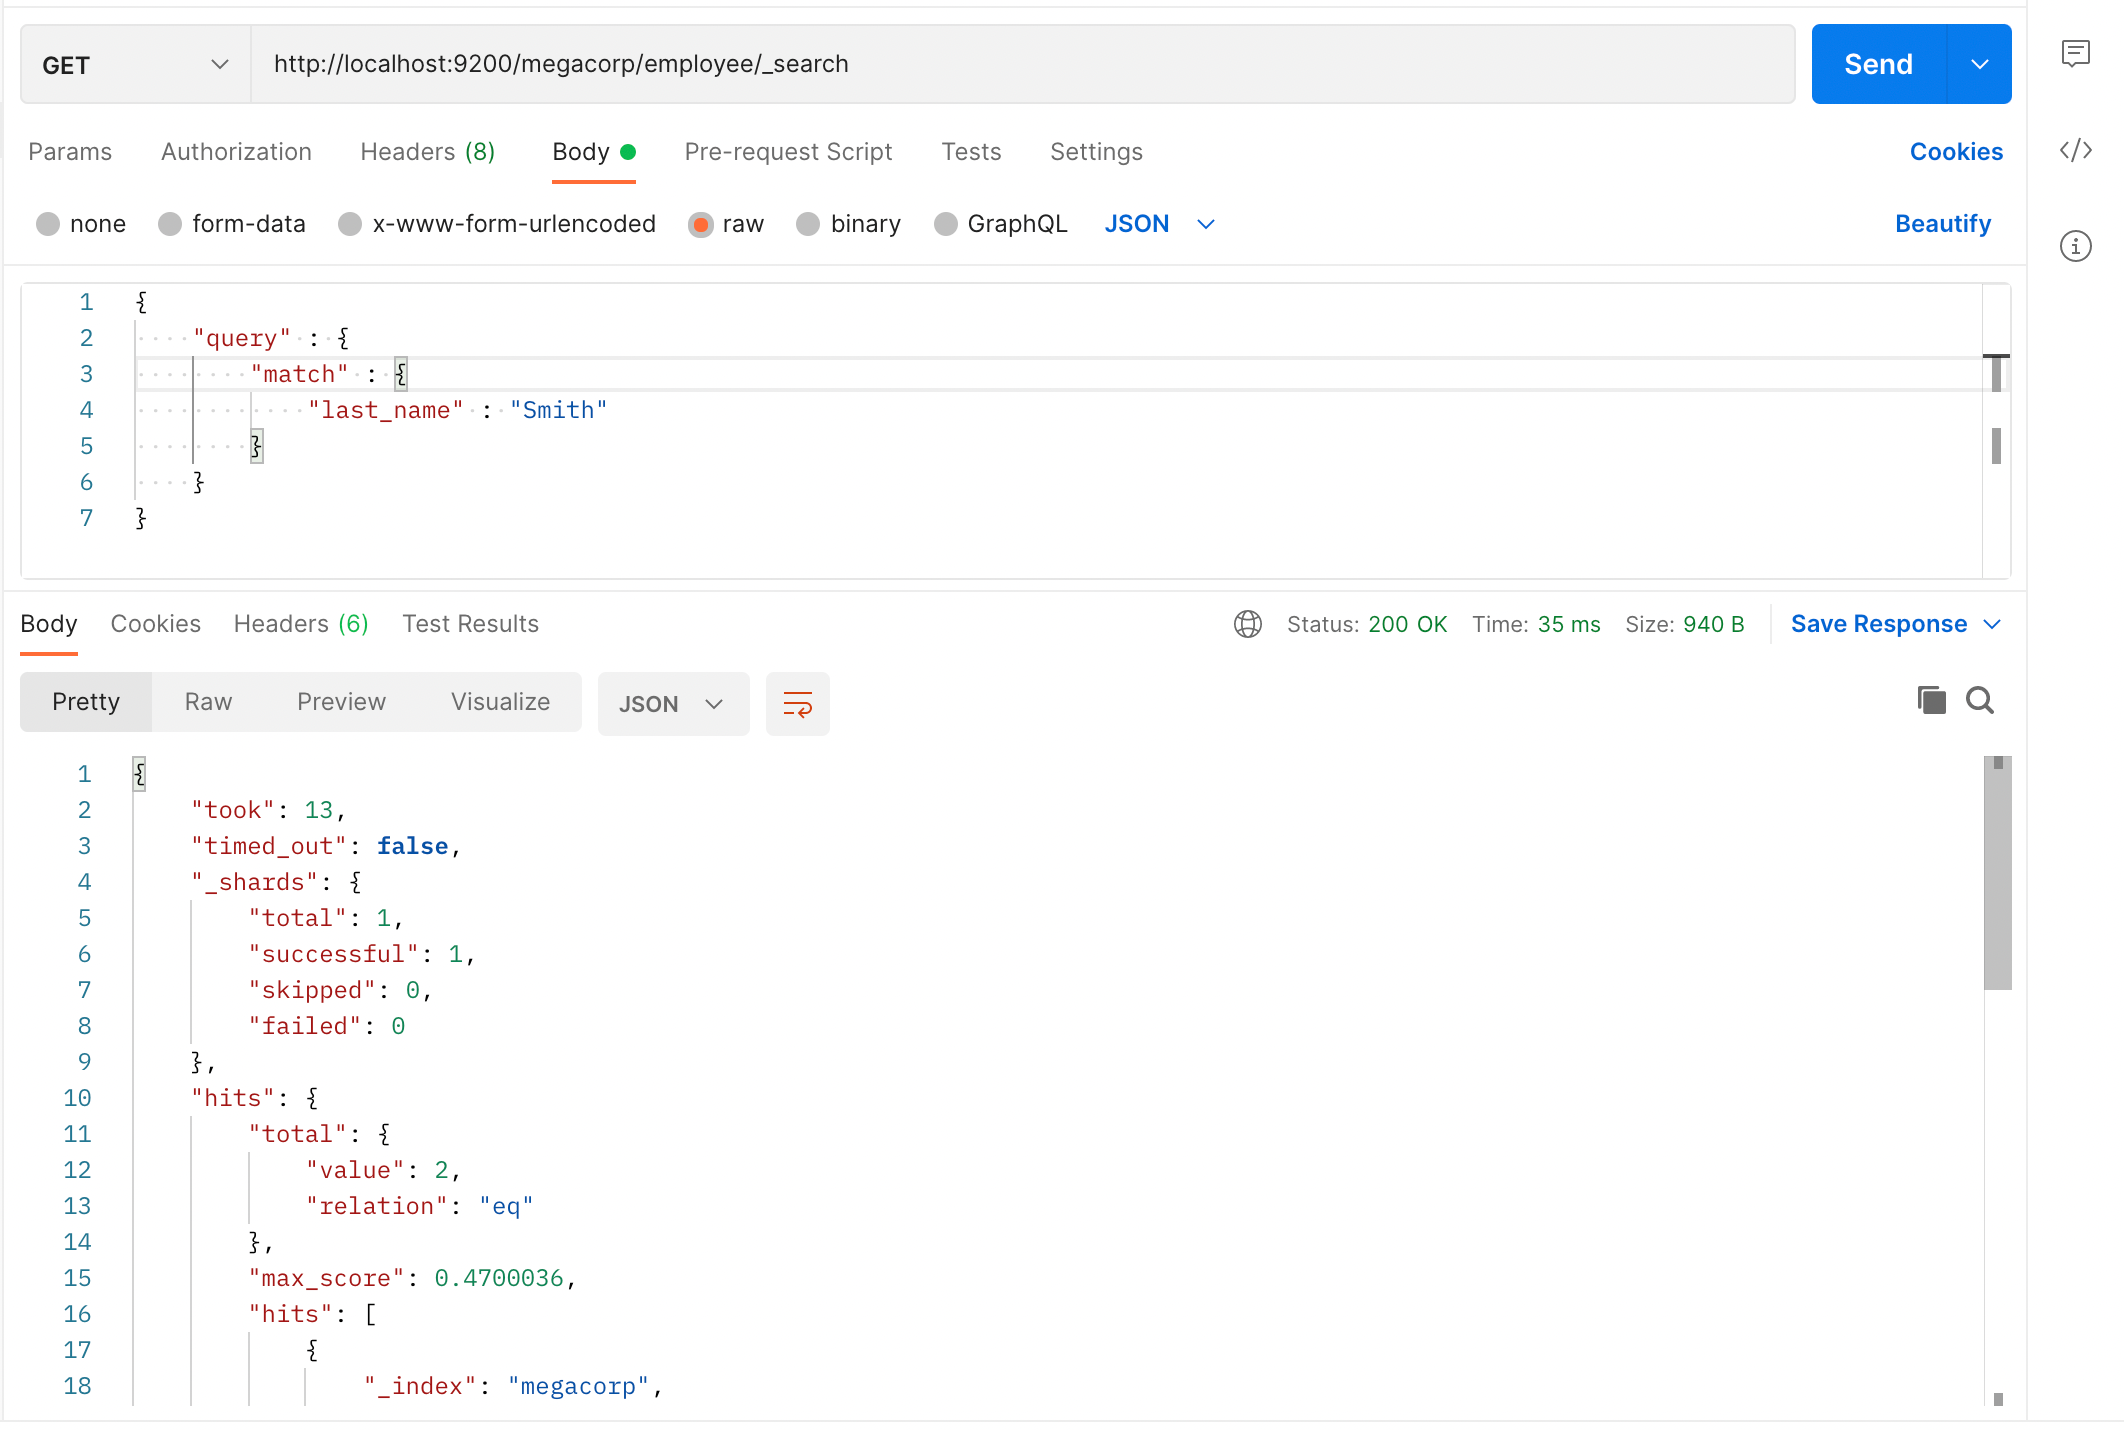Screen dimensions: 2124x1430
Task: Open the code snippet icon
Action: [x=2075, y=150]
